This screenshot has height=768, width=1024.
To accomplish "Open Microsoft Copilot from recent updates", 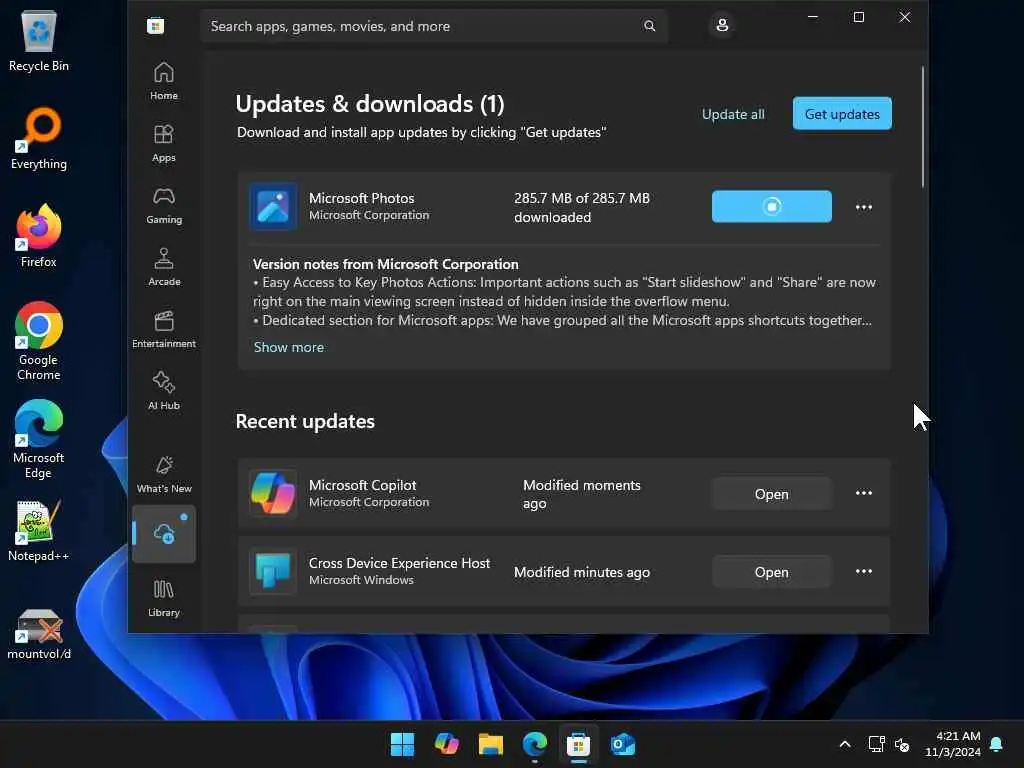I will point(772,494).
